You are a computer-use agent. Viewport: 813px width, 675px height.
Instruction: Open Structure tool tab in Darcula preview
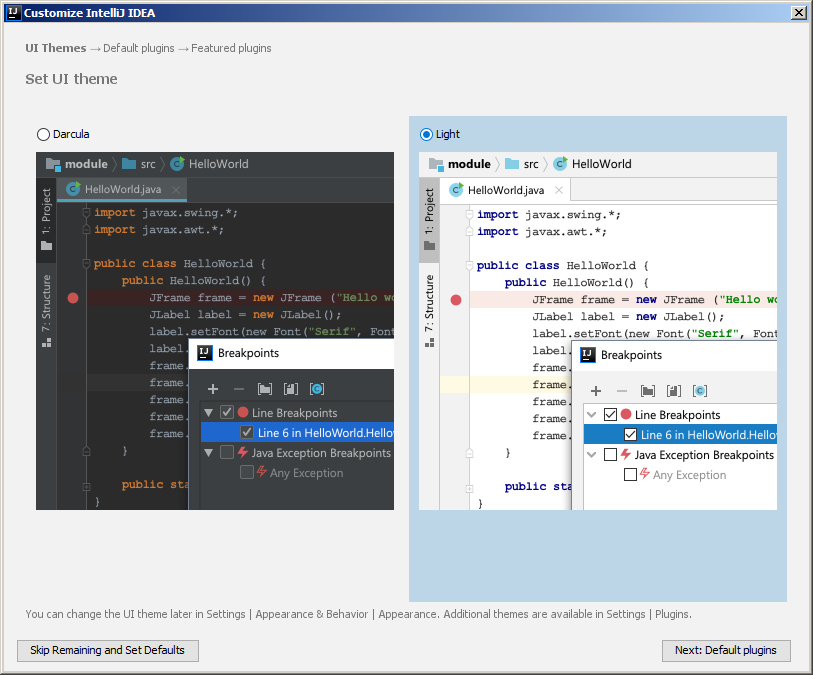(x=46, y=311)
